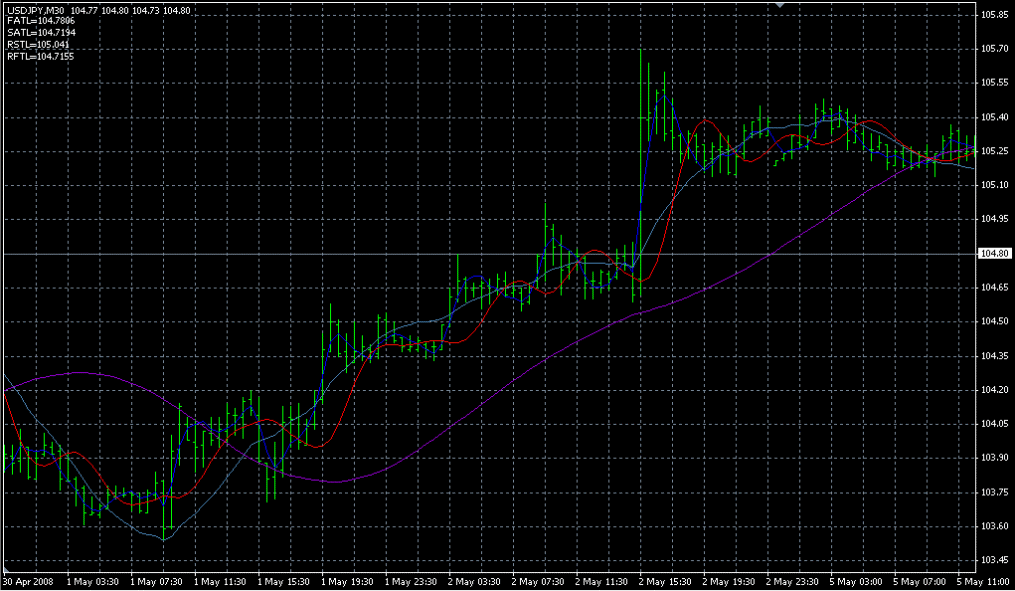Viewport: 1015px width, 591px height.
Task: Click the 105.85 price axis label
Action: pyautogui.click(x=994, y=15)
